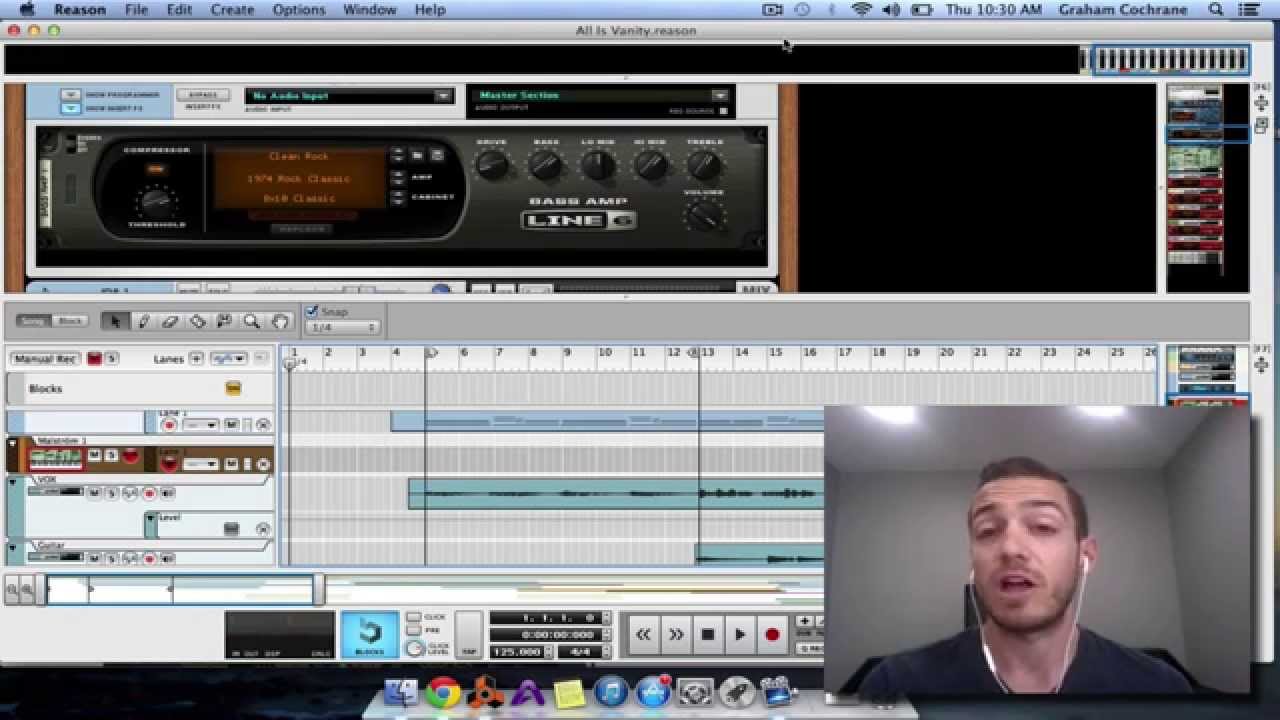Toggle Show Insert FX expander
This screenshot has height=720, width=1280.
coord(70,108)
